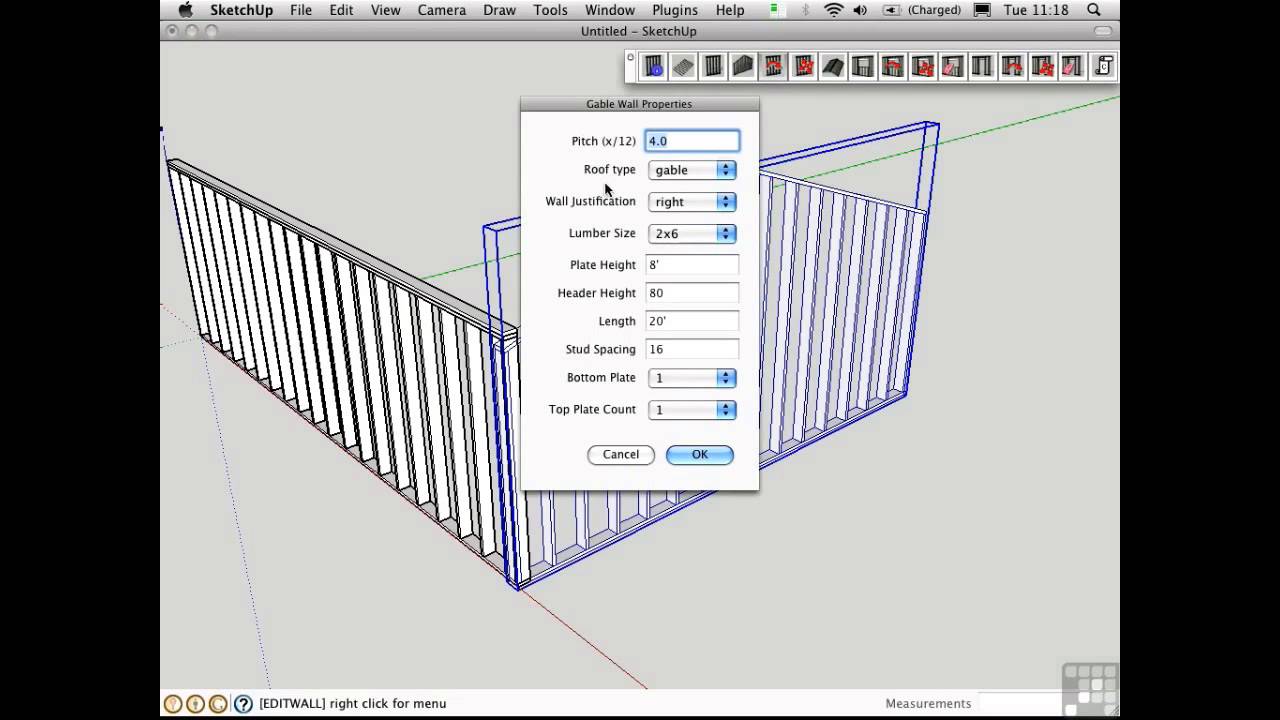
Task: Click the third round status bar icon
Action: [217, 704]
